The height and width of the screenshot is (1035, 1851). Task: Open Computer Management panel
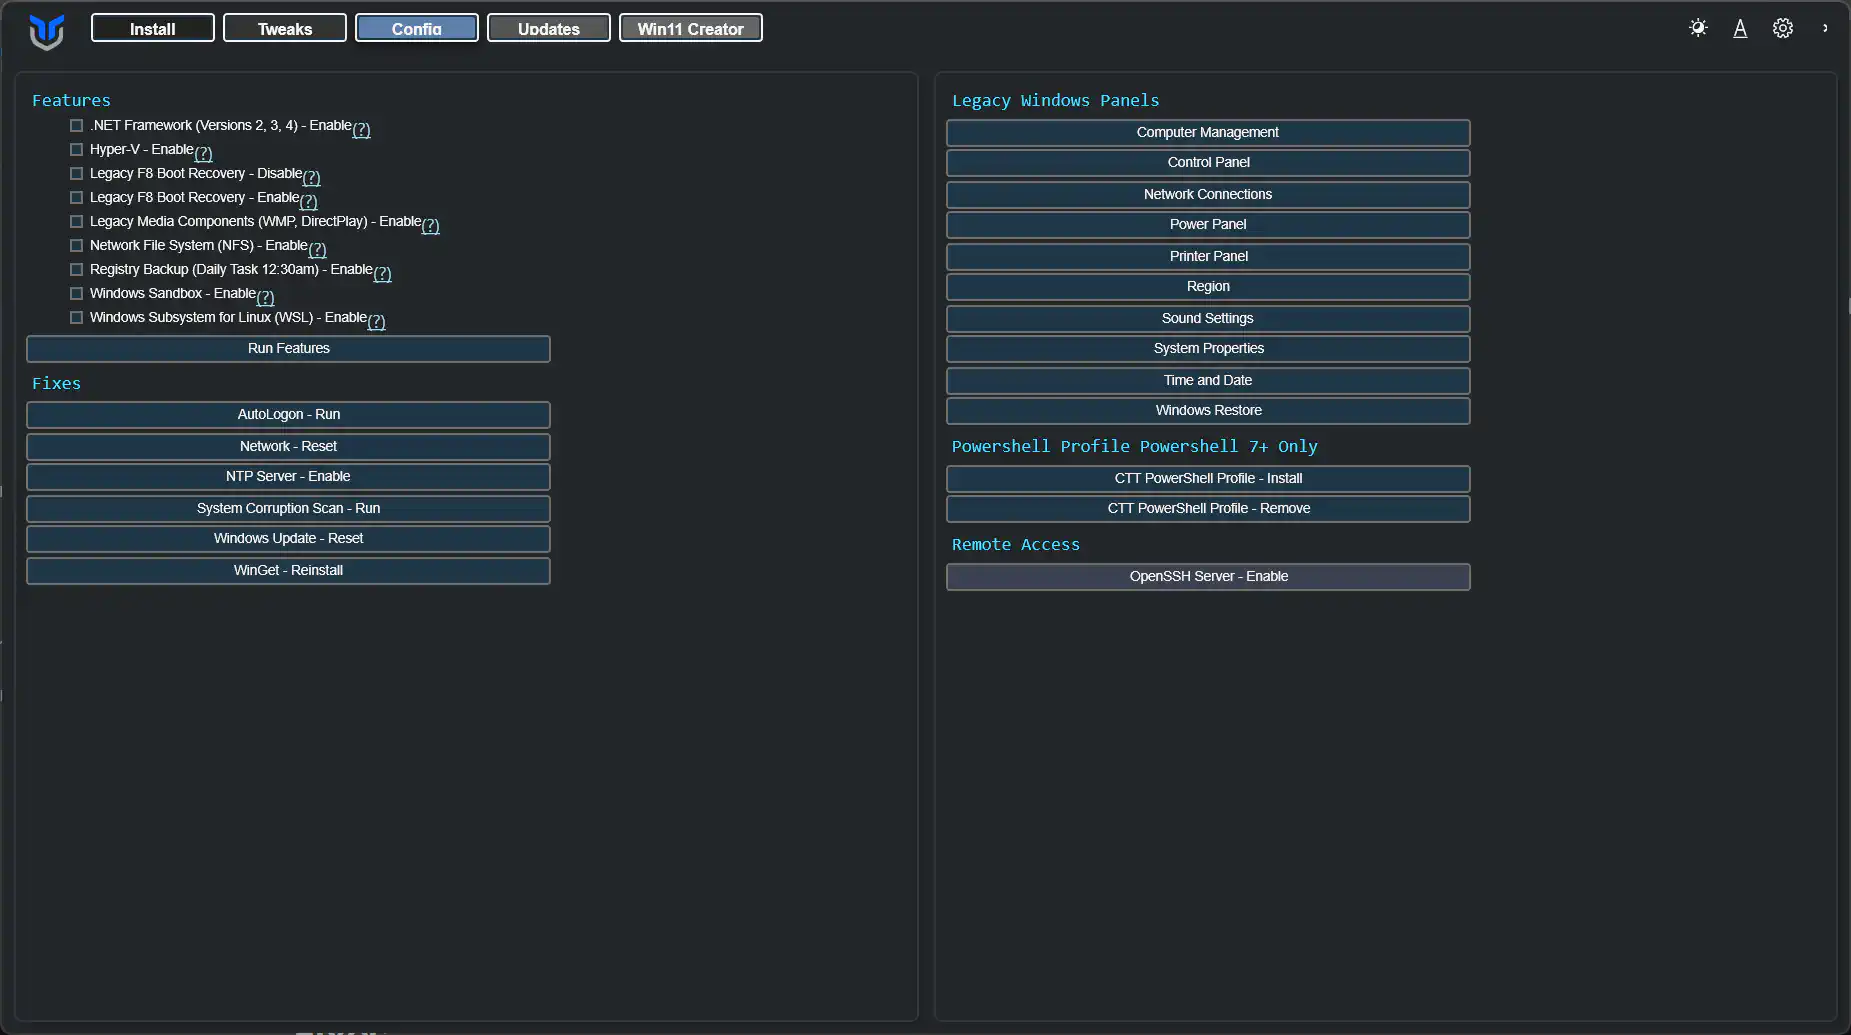point(1208,132)
